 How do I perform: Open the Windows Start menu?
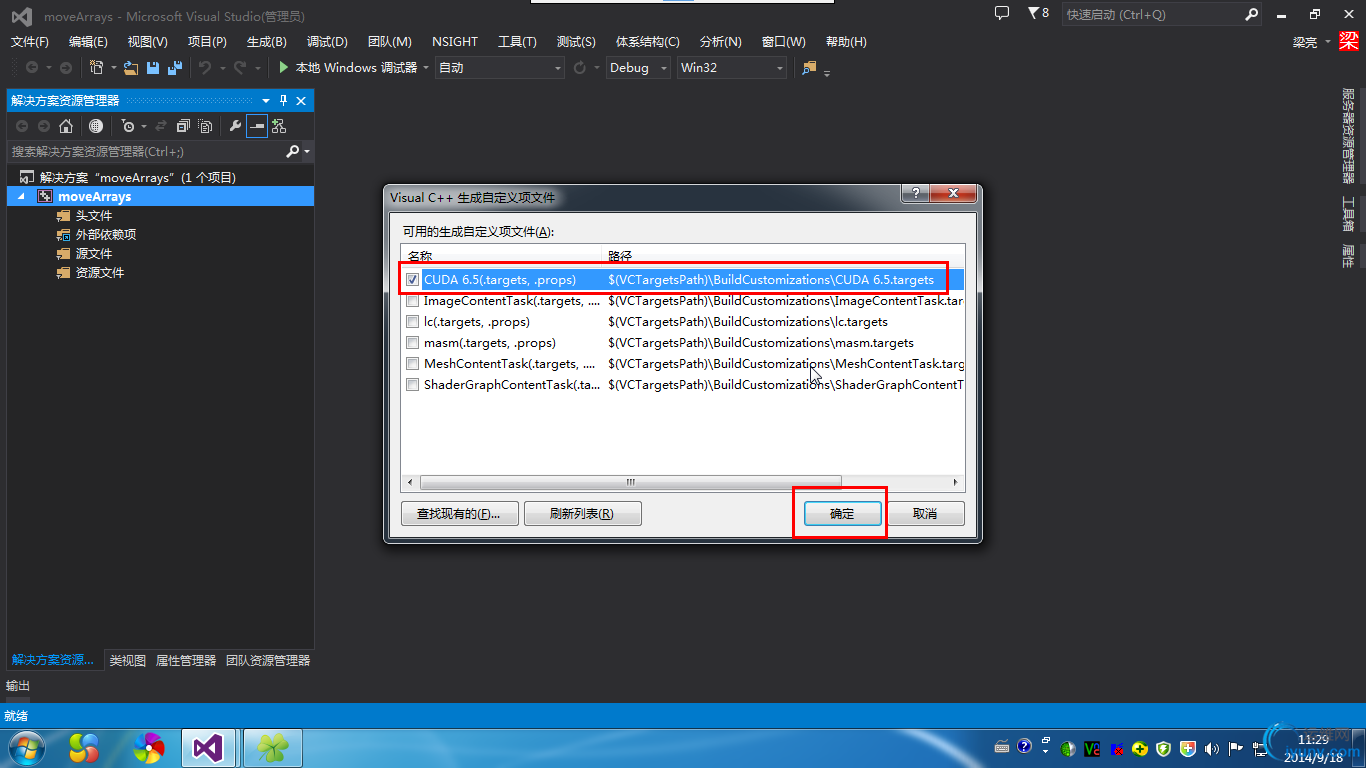pyautogui.click(x=25, y=747)
